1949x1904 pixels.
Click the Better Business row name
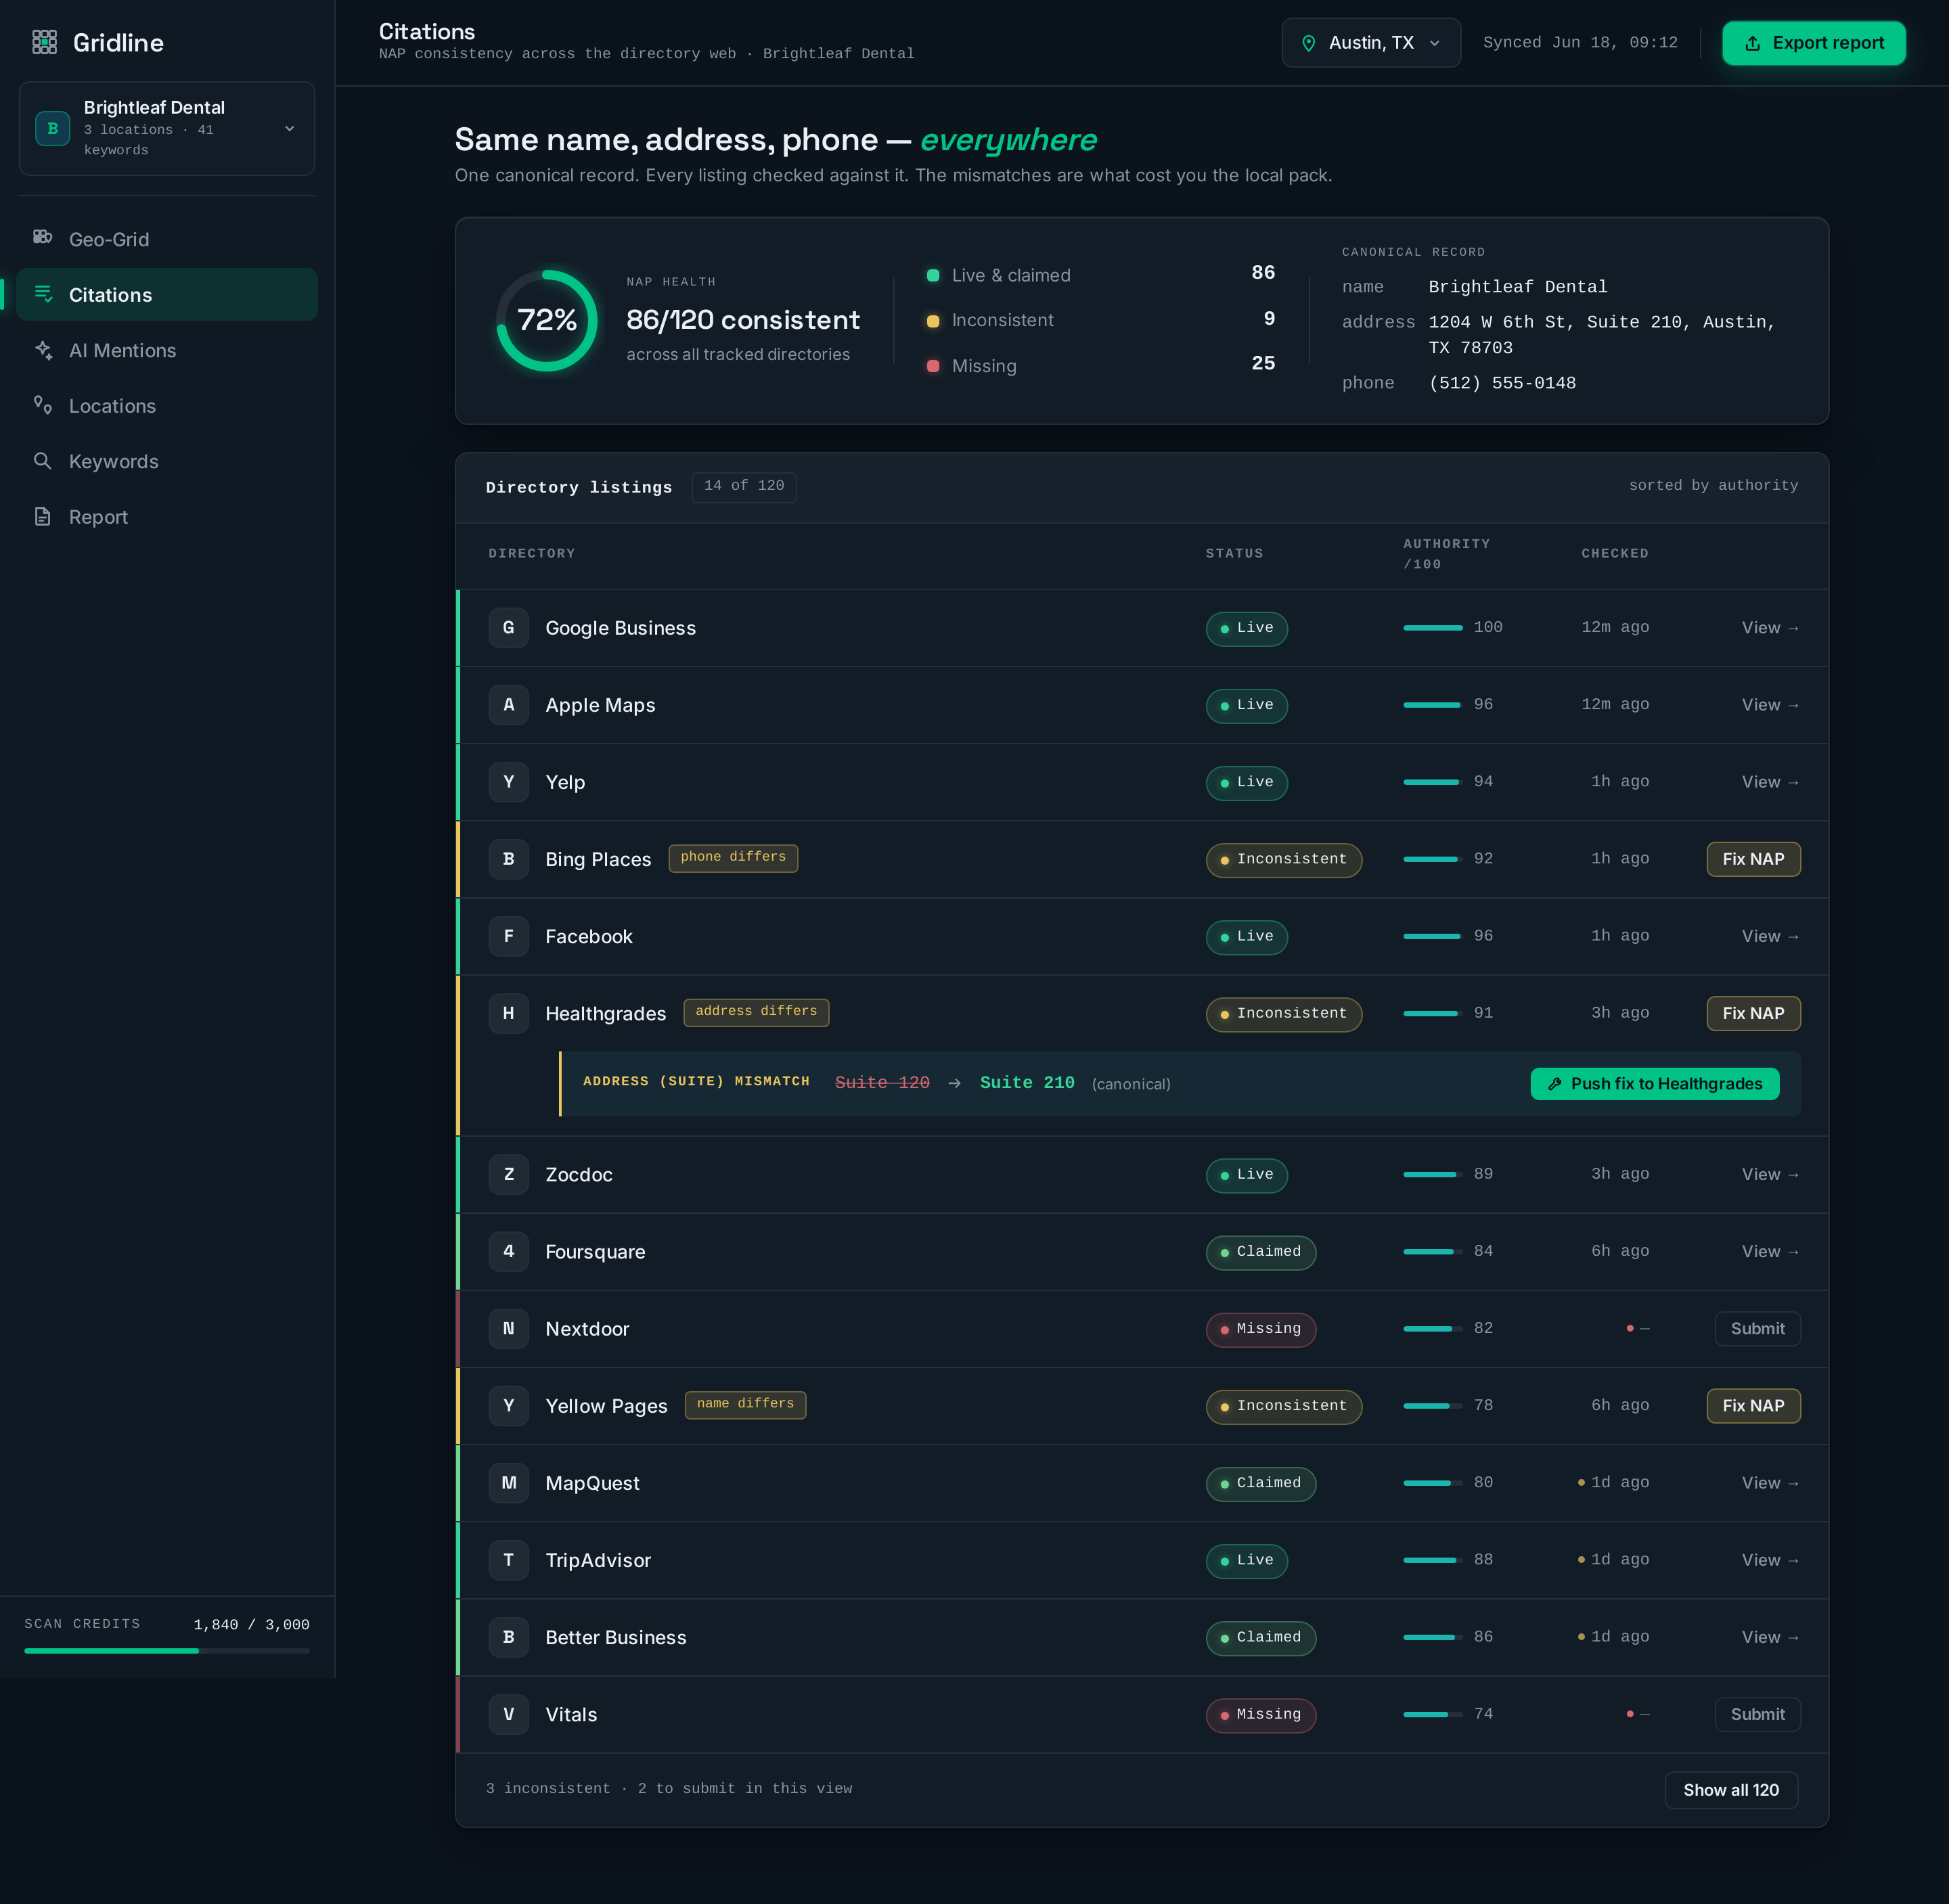(616, 1637)
